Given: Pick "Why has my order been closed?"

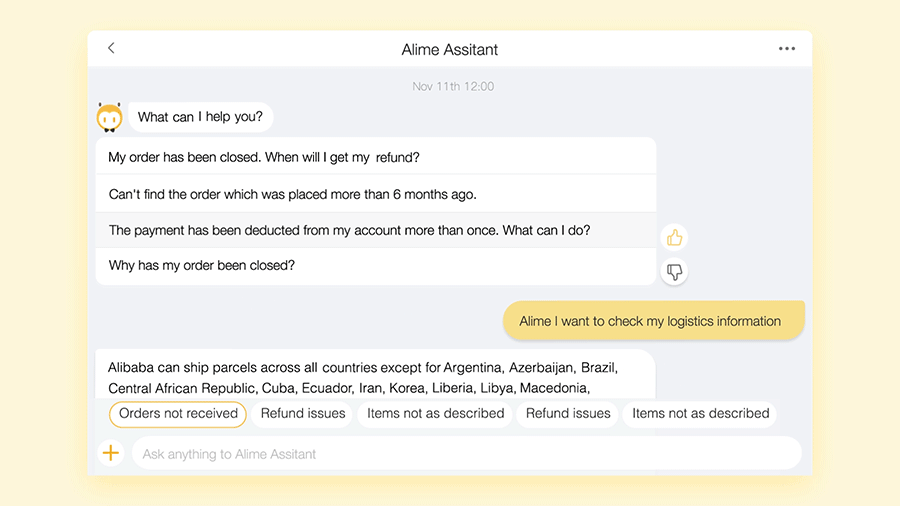Looking at the screenshot, I should coord(202,266).
